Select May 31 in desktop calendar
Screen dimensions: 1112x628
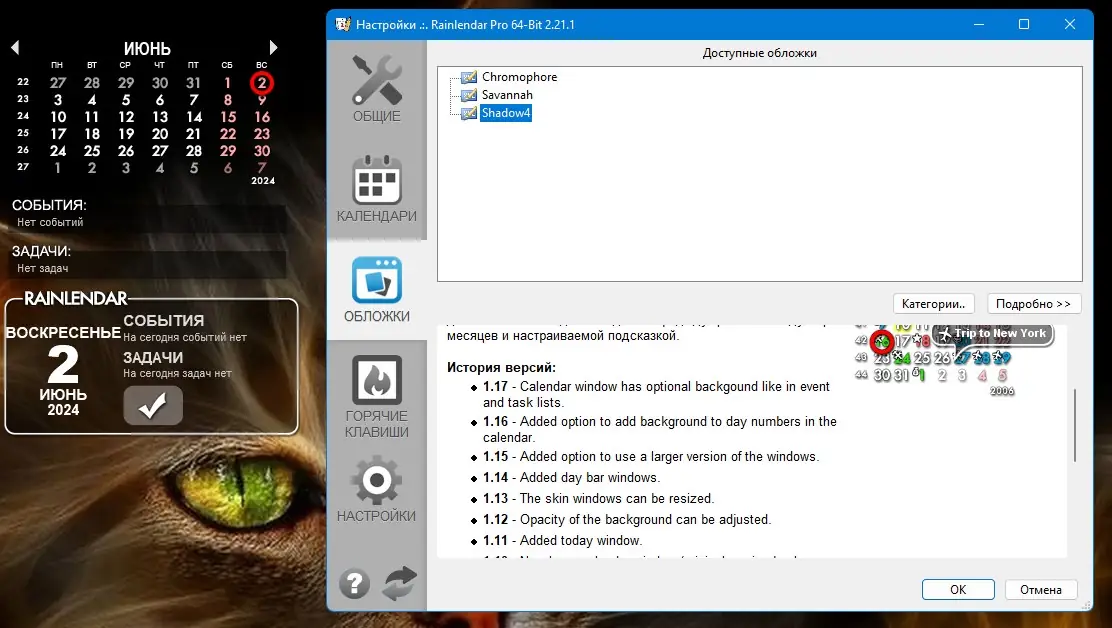[194, 83]
